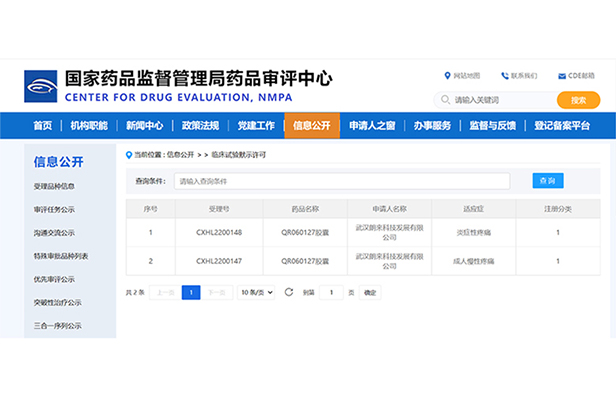Click applicant name in CXHL2200148 row
This screenshot has width=616, height=396.
point(390,233)
